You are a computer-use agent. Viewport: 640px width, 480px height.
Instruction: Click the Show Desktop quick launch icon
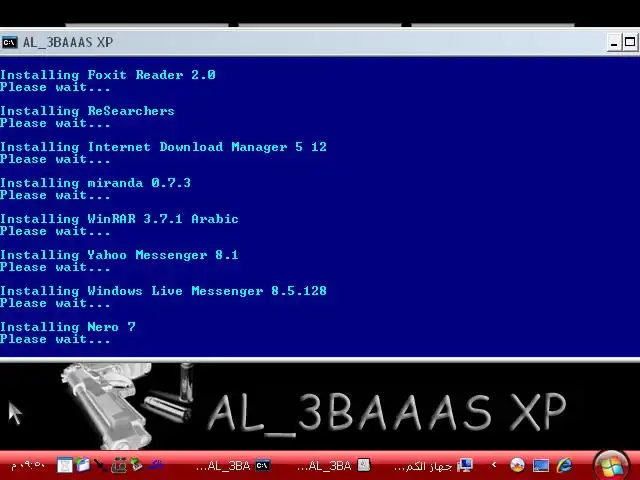[x=541, y=465]
